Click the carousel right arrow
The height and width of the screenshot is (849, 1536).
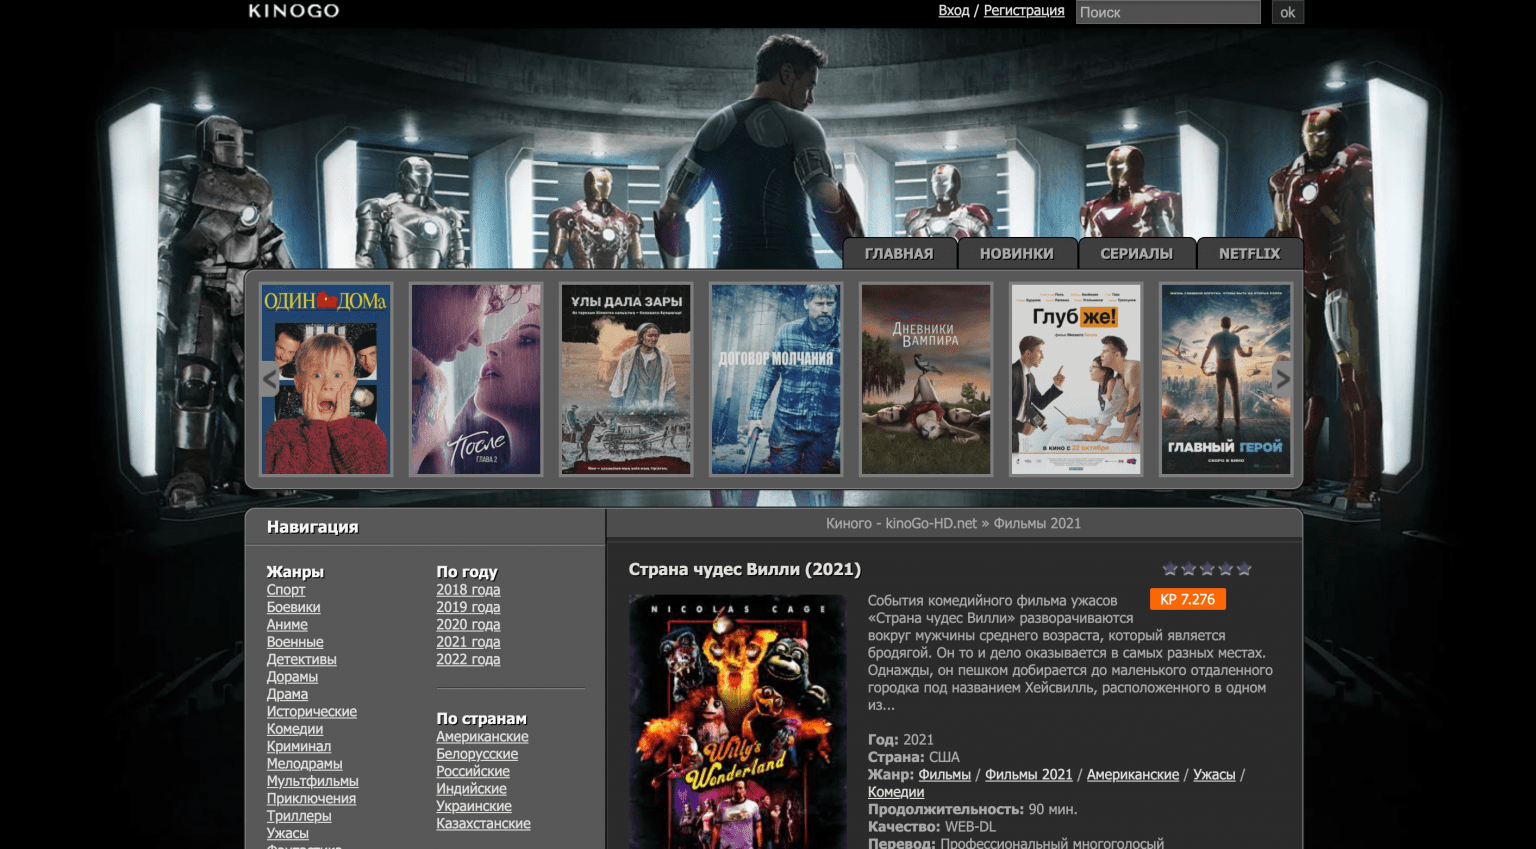tap(1283, 379)
